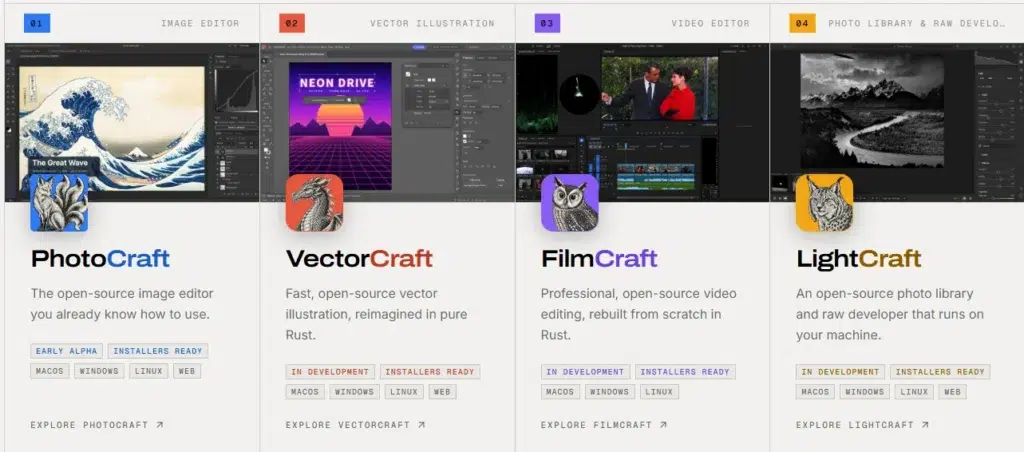Open the Explore VectorCraft link
1024x452 pixels.
355,425
